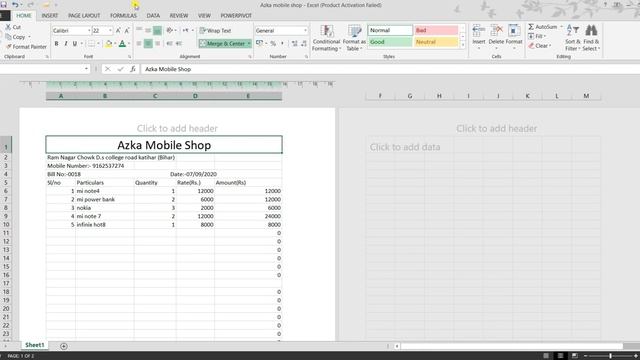Toggle Italic formatting
Image resolution: width=640 pixels, height=360 pixels.
point(65,43)
